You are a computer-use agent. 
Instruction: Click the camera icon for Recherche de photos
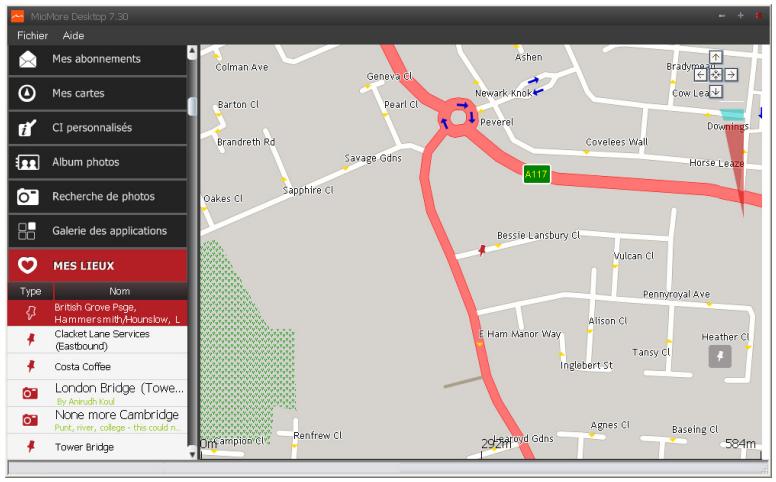28,196
